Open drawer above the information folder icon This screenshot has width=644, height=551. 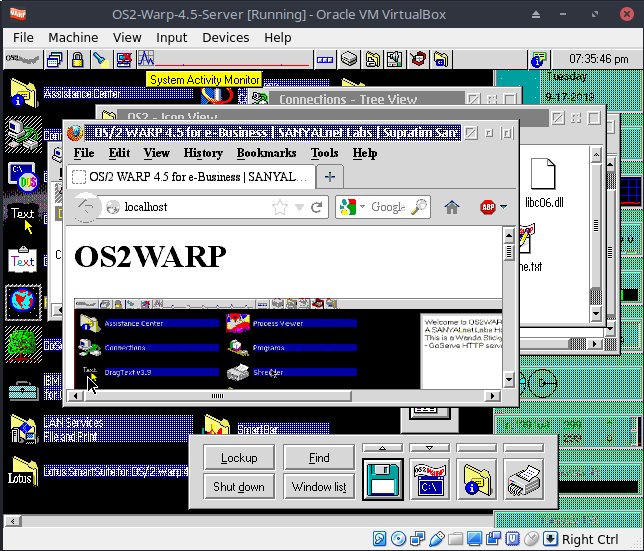point(477,448)
